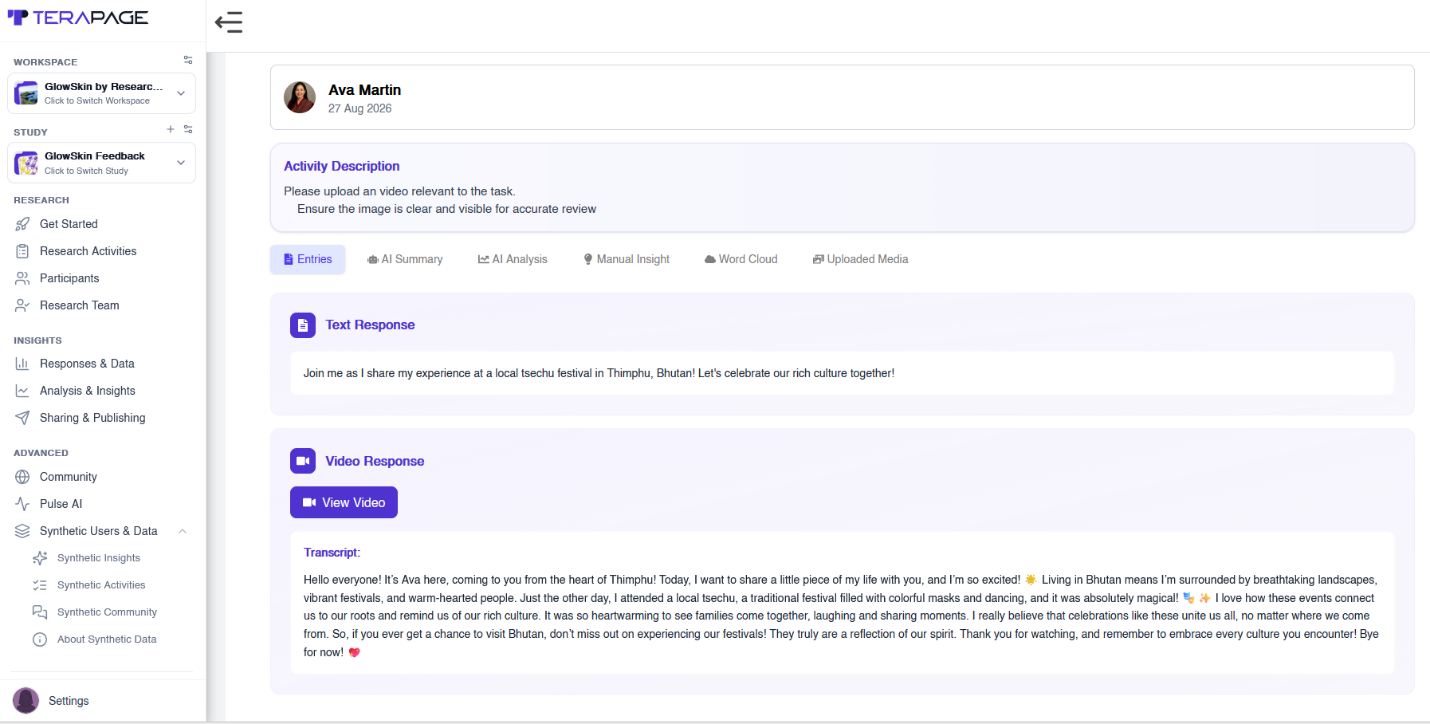1430x724 pixels.
Task: Open Synthetic Insights sub-item
Action: (x=98, y=558)
